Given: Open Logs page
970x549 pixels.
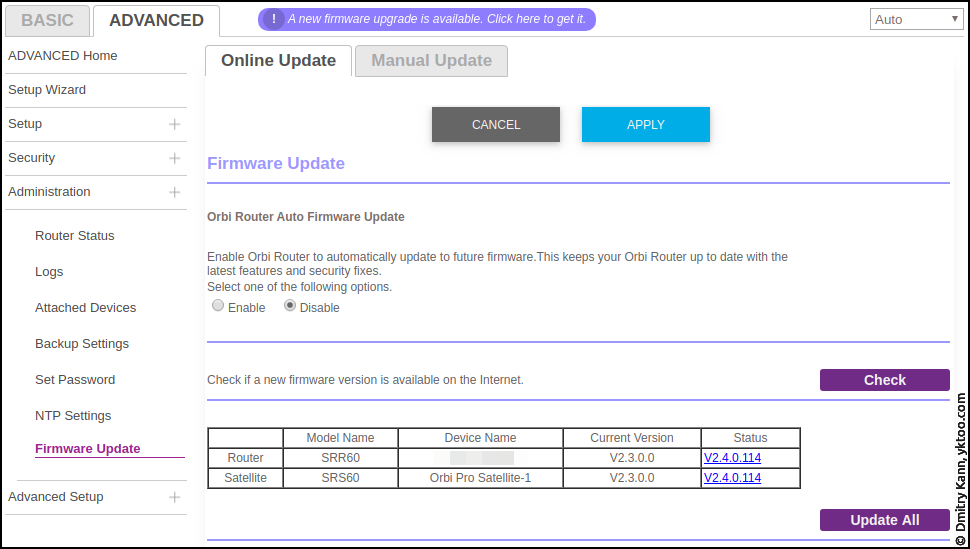Looking at the screenshot, I should click(x=49, y=272).
